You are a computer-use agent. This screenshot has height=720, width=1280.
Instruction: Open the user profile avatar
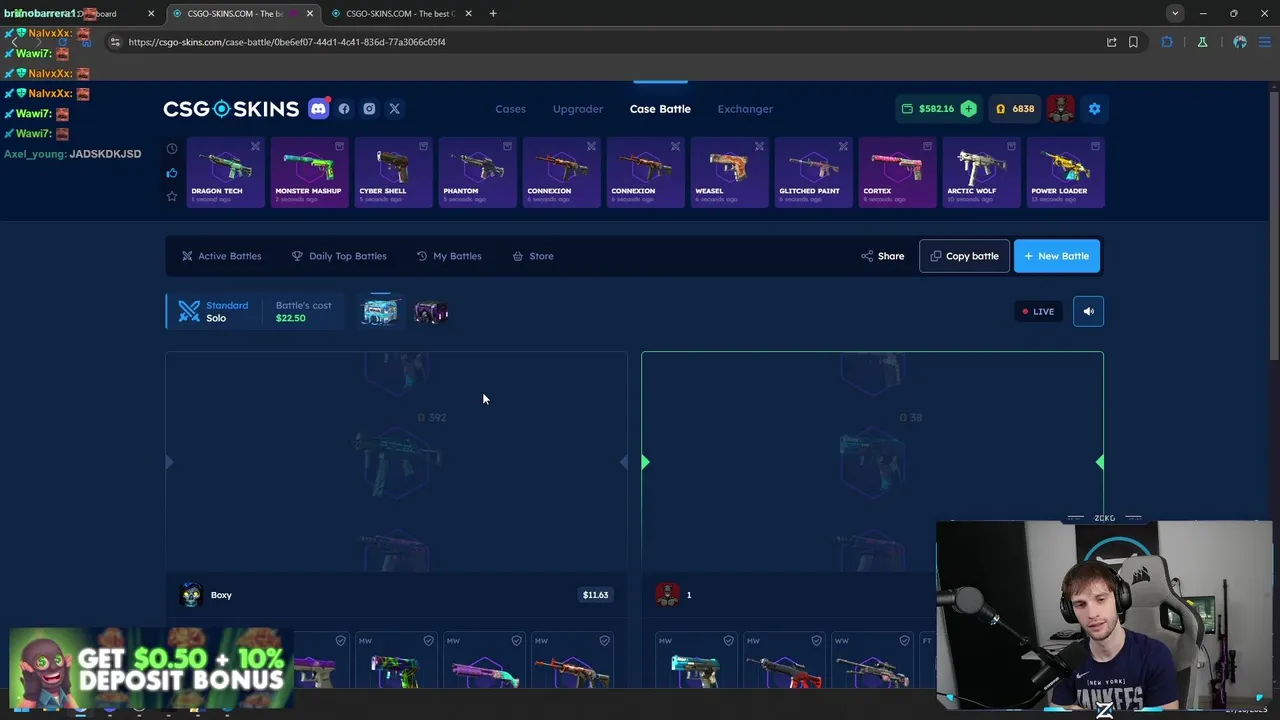pyautogui.click(x=1061, y=109)
